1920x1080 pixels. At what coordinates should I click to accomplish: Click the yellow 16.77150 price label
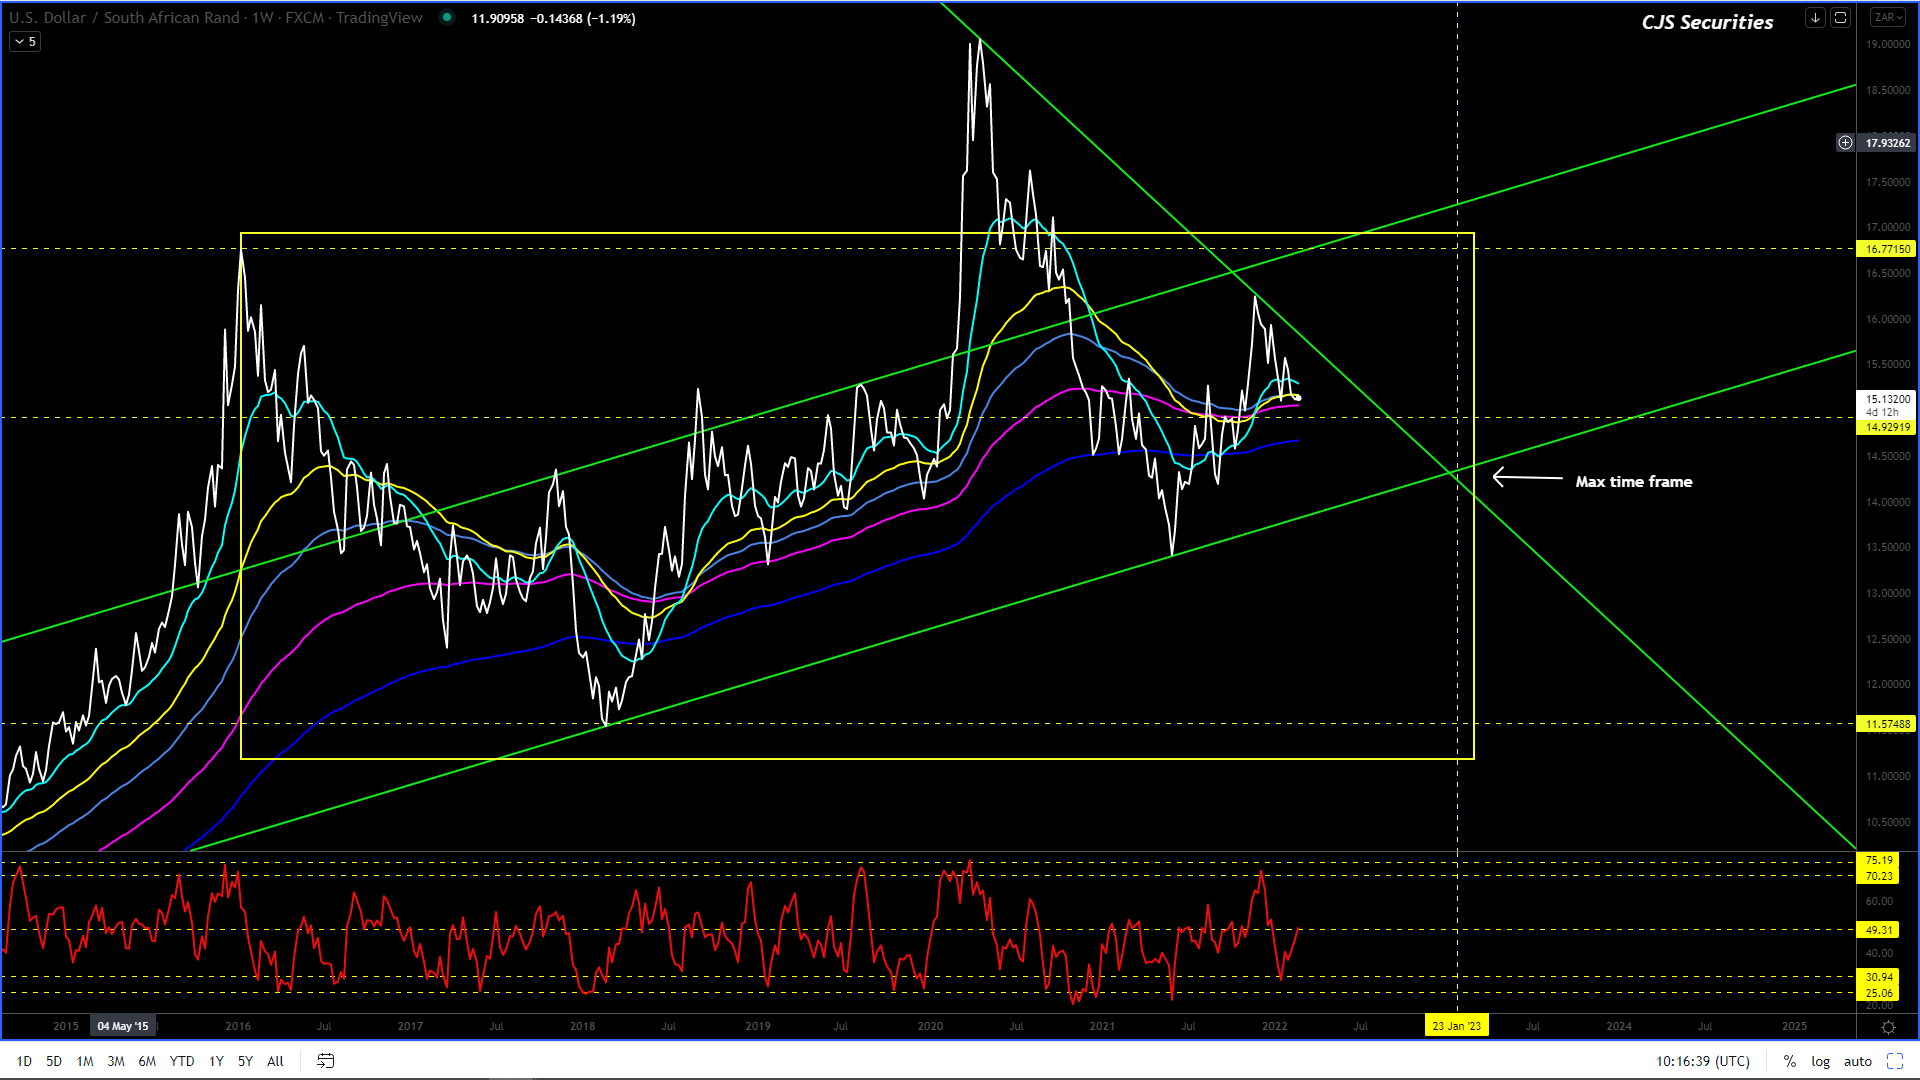pos(1886,249)
